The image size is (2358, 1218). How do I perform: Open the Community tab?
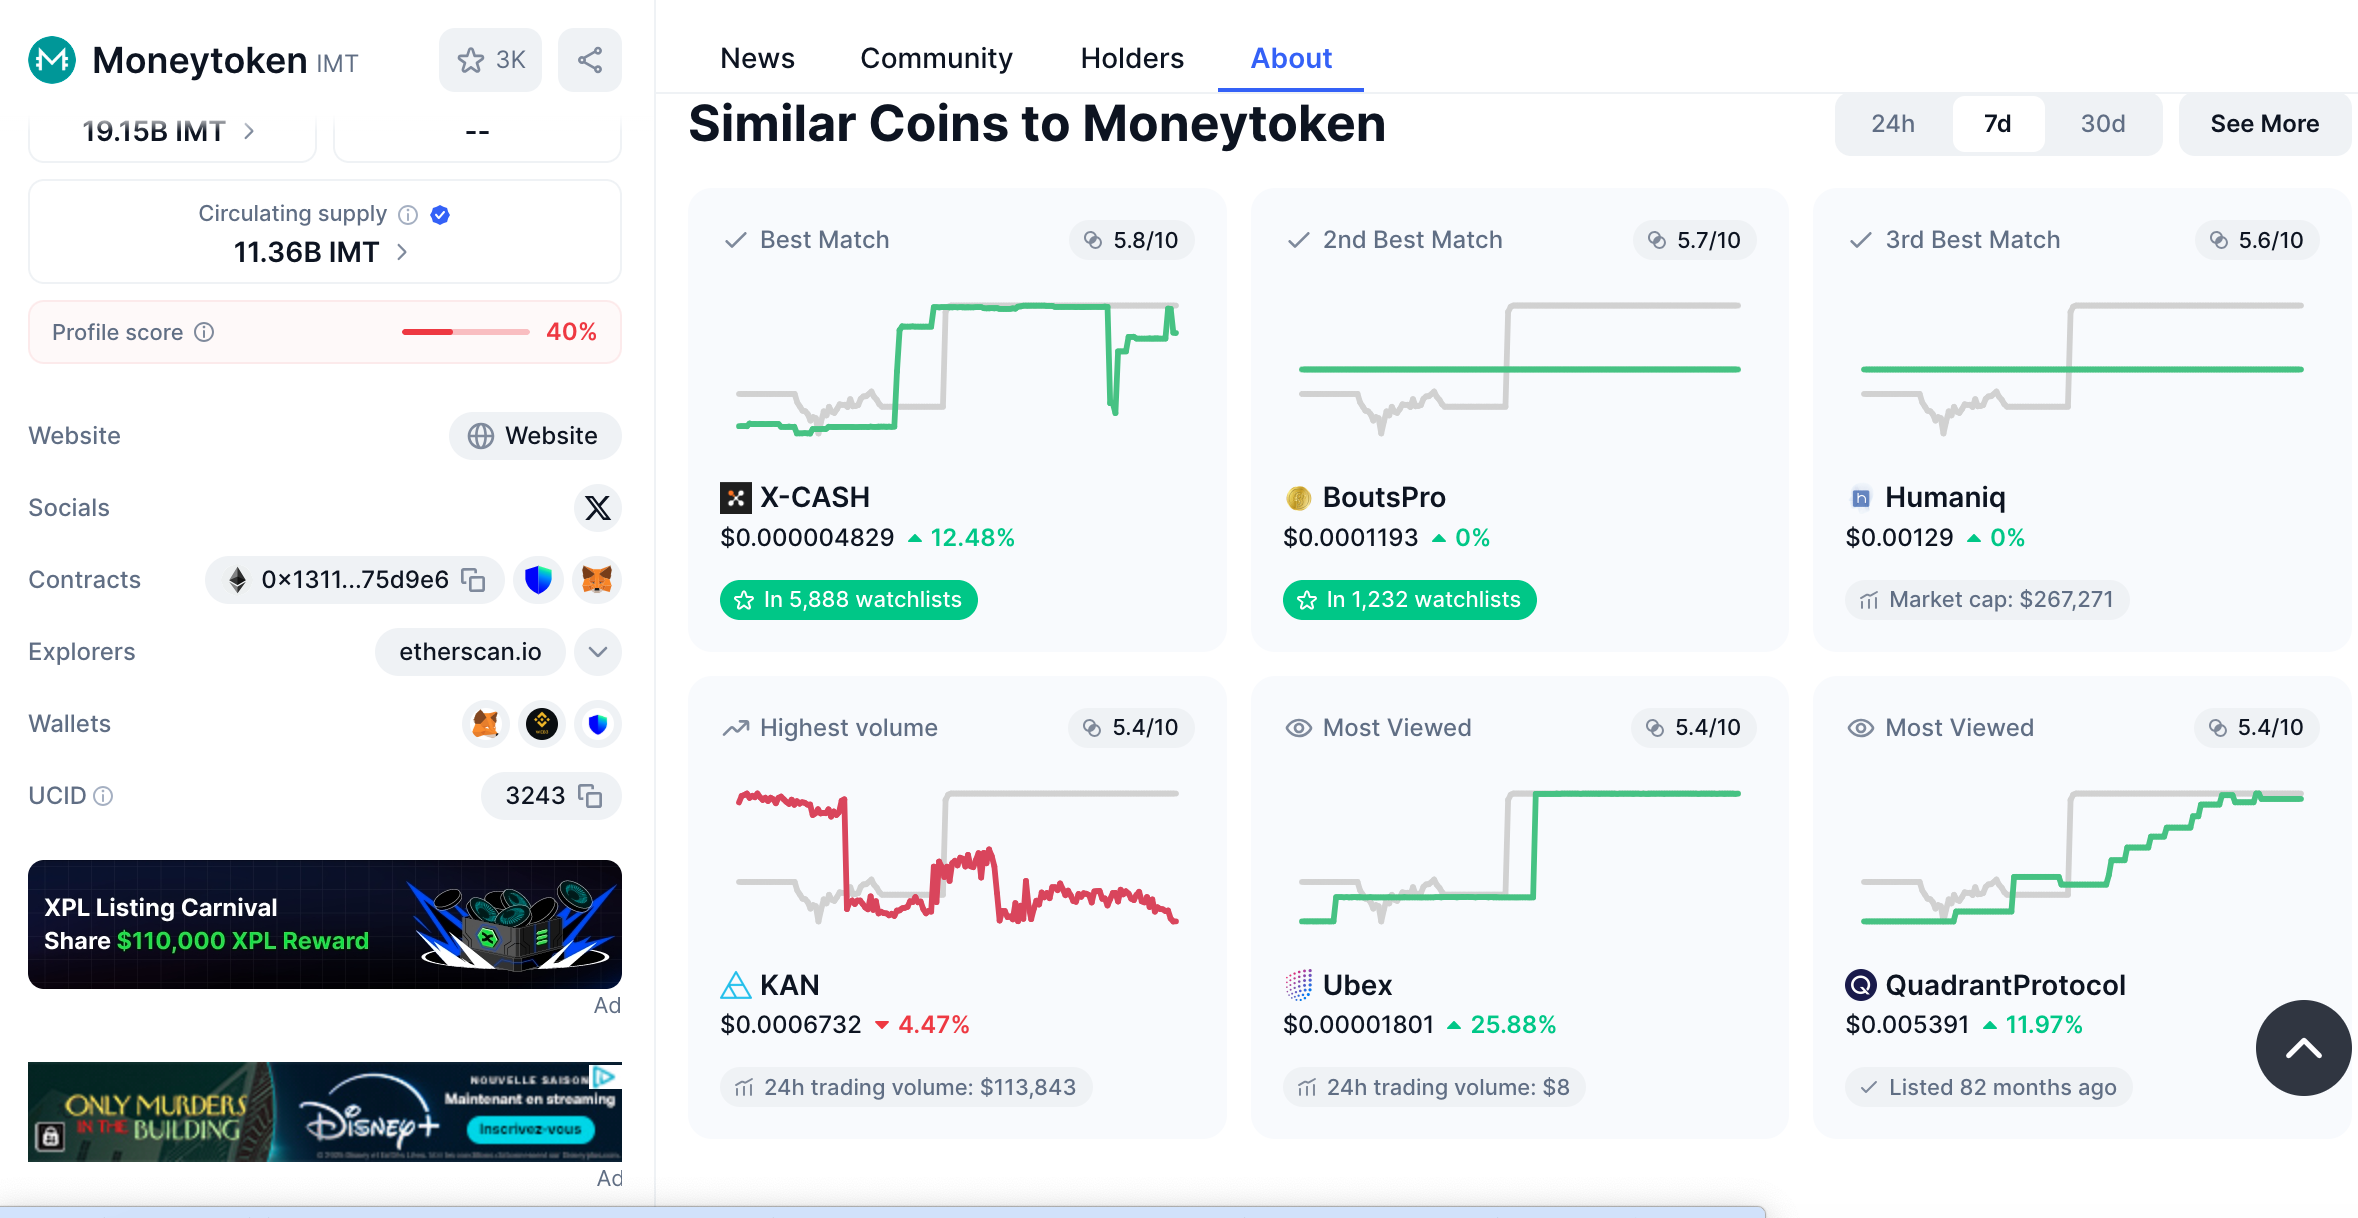click(936, 58)
